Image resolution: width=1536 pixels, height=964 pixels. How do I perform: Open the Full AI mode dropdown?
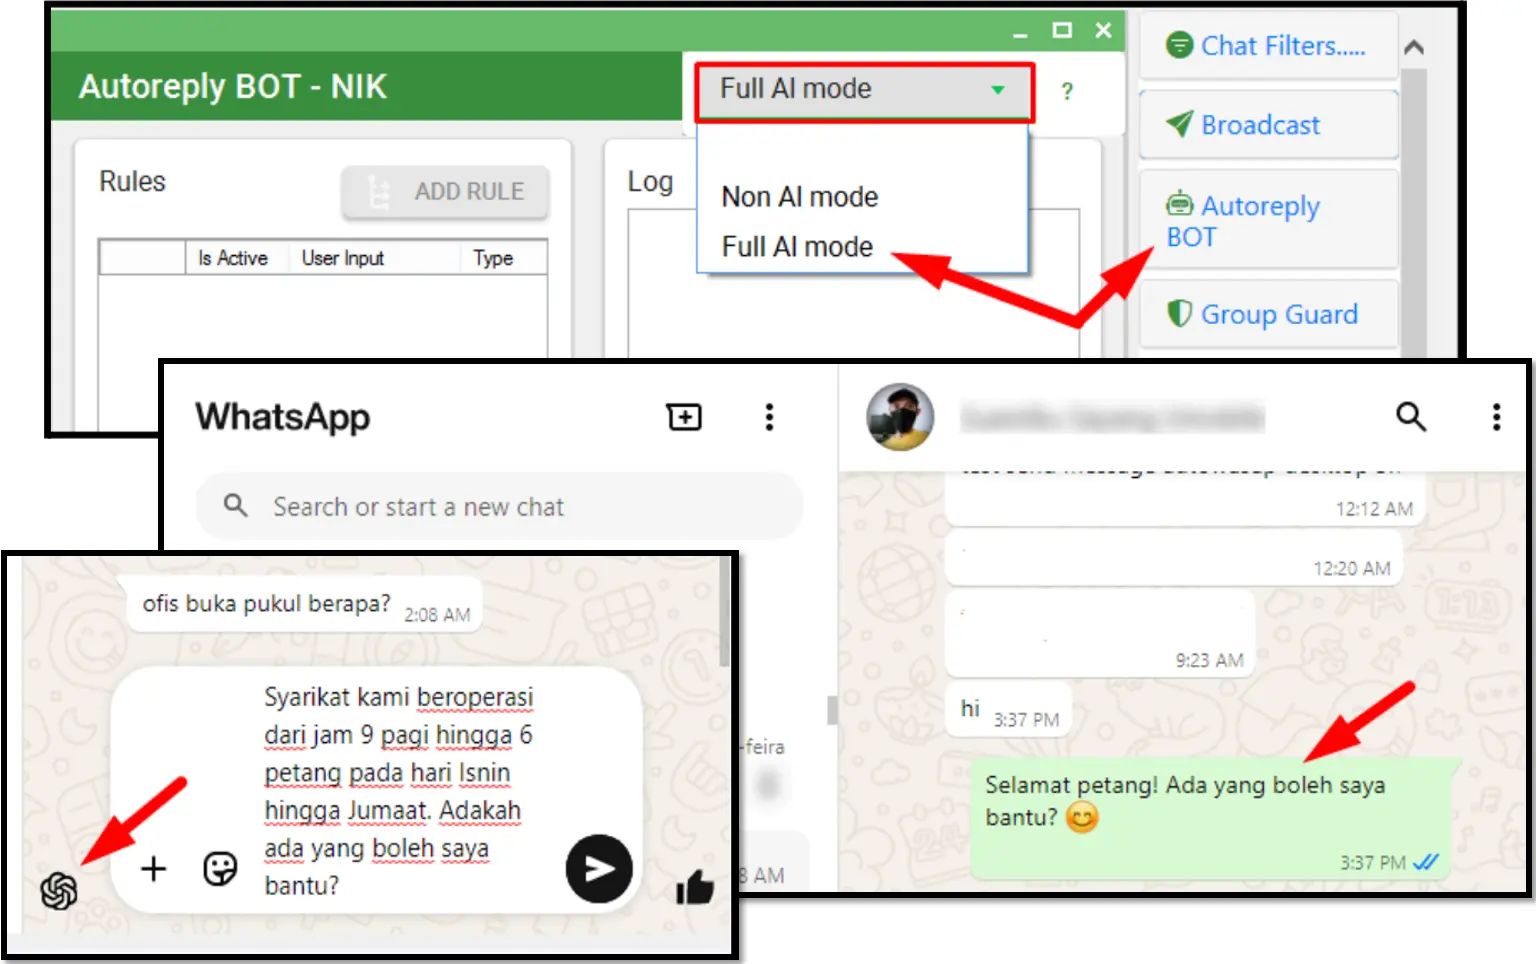[863, 89]
